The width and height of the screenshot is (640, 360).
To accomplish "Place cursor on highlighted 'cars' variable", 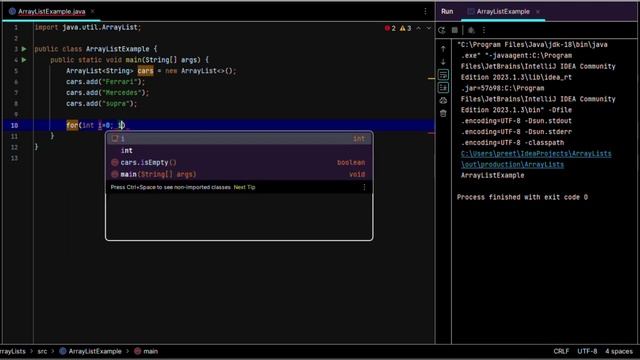I will 145,71.
